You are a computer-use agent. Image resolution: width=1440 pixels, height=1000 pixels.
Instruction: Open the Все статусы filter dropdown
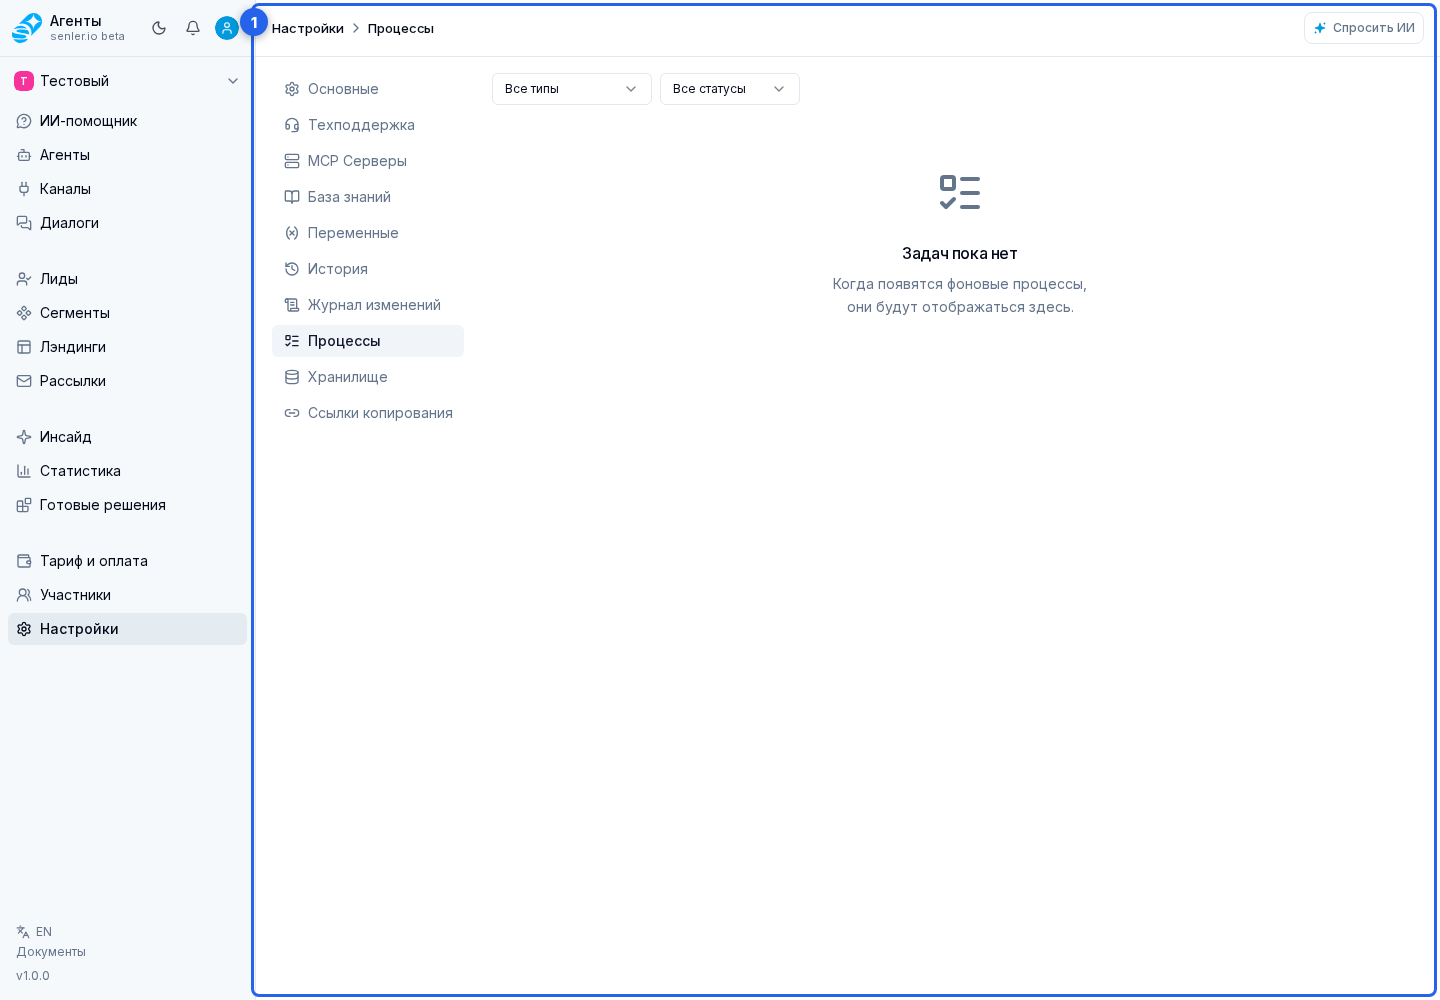tap(730, 89)
